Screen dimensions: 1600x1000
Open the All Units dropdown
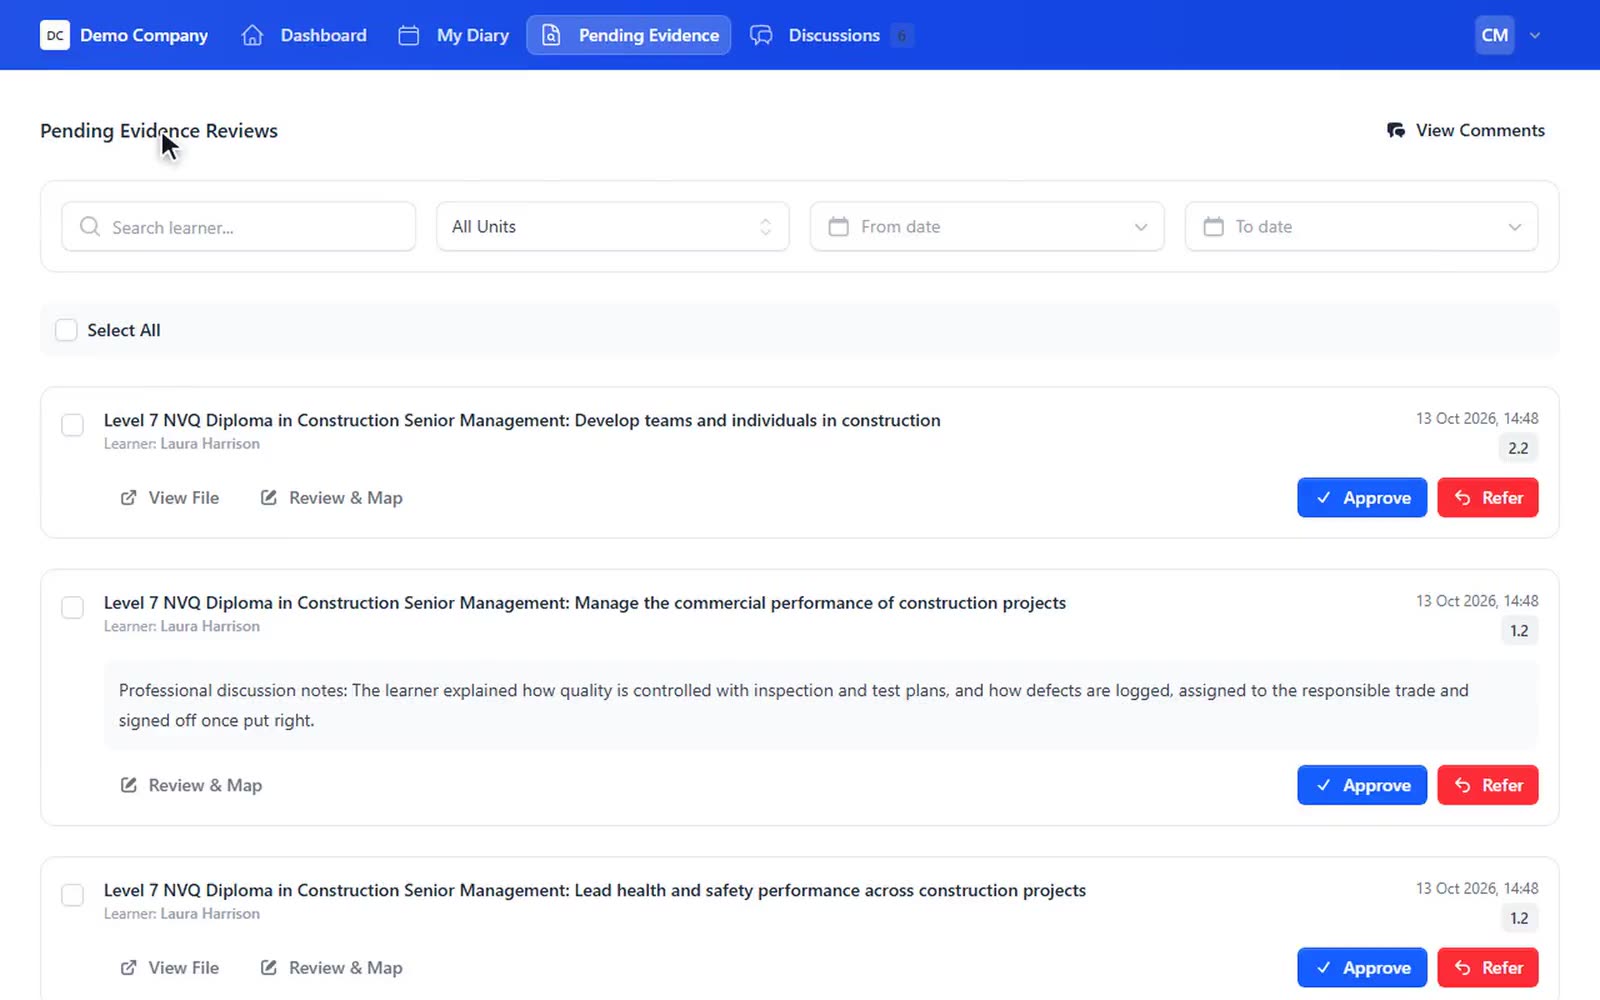pos(612,226)
